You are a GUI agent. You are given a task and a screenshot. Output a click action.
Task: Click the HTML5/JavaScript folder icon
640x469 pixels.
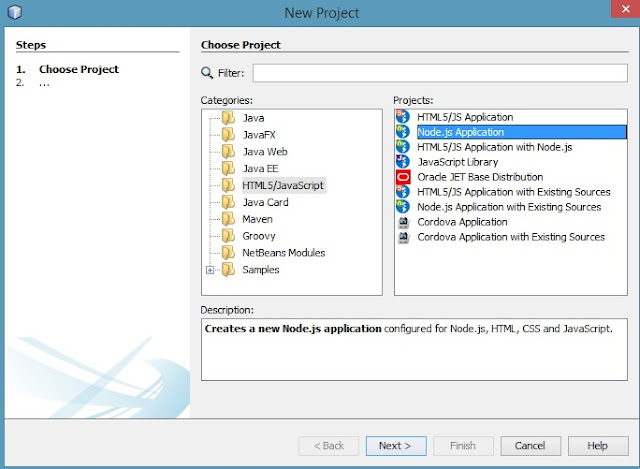point(228,185)
